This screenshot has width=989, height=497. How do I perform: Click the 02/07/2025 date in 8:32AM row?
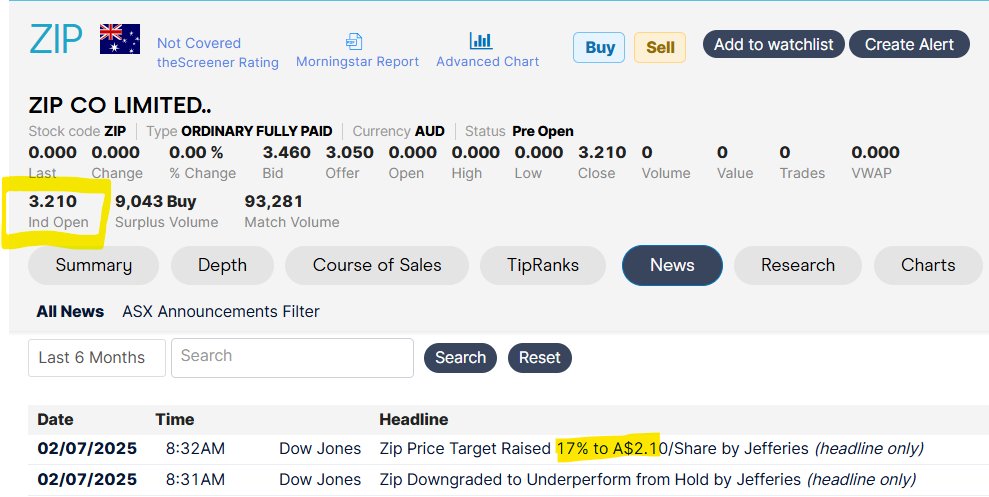87,448
